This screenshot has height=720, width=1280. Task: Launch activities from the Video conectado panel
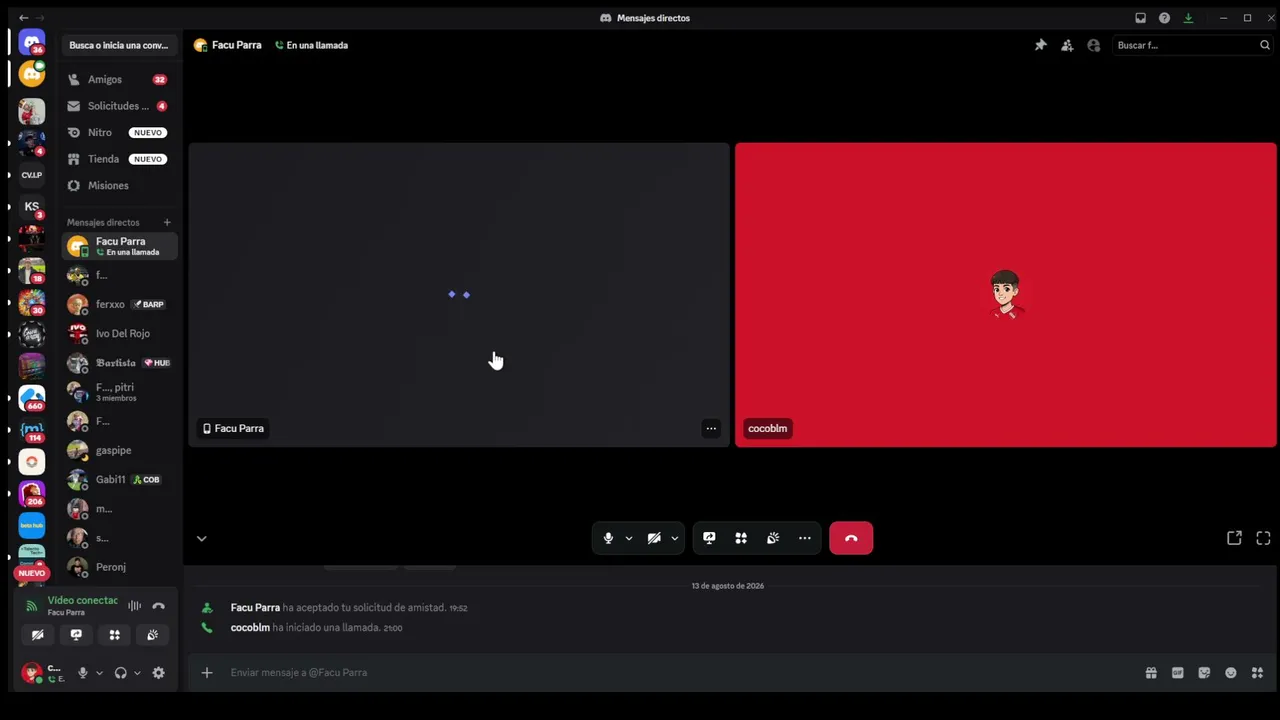(114, 635)
